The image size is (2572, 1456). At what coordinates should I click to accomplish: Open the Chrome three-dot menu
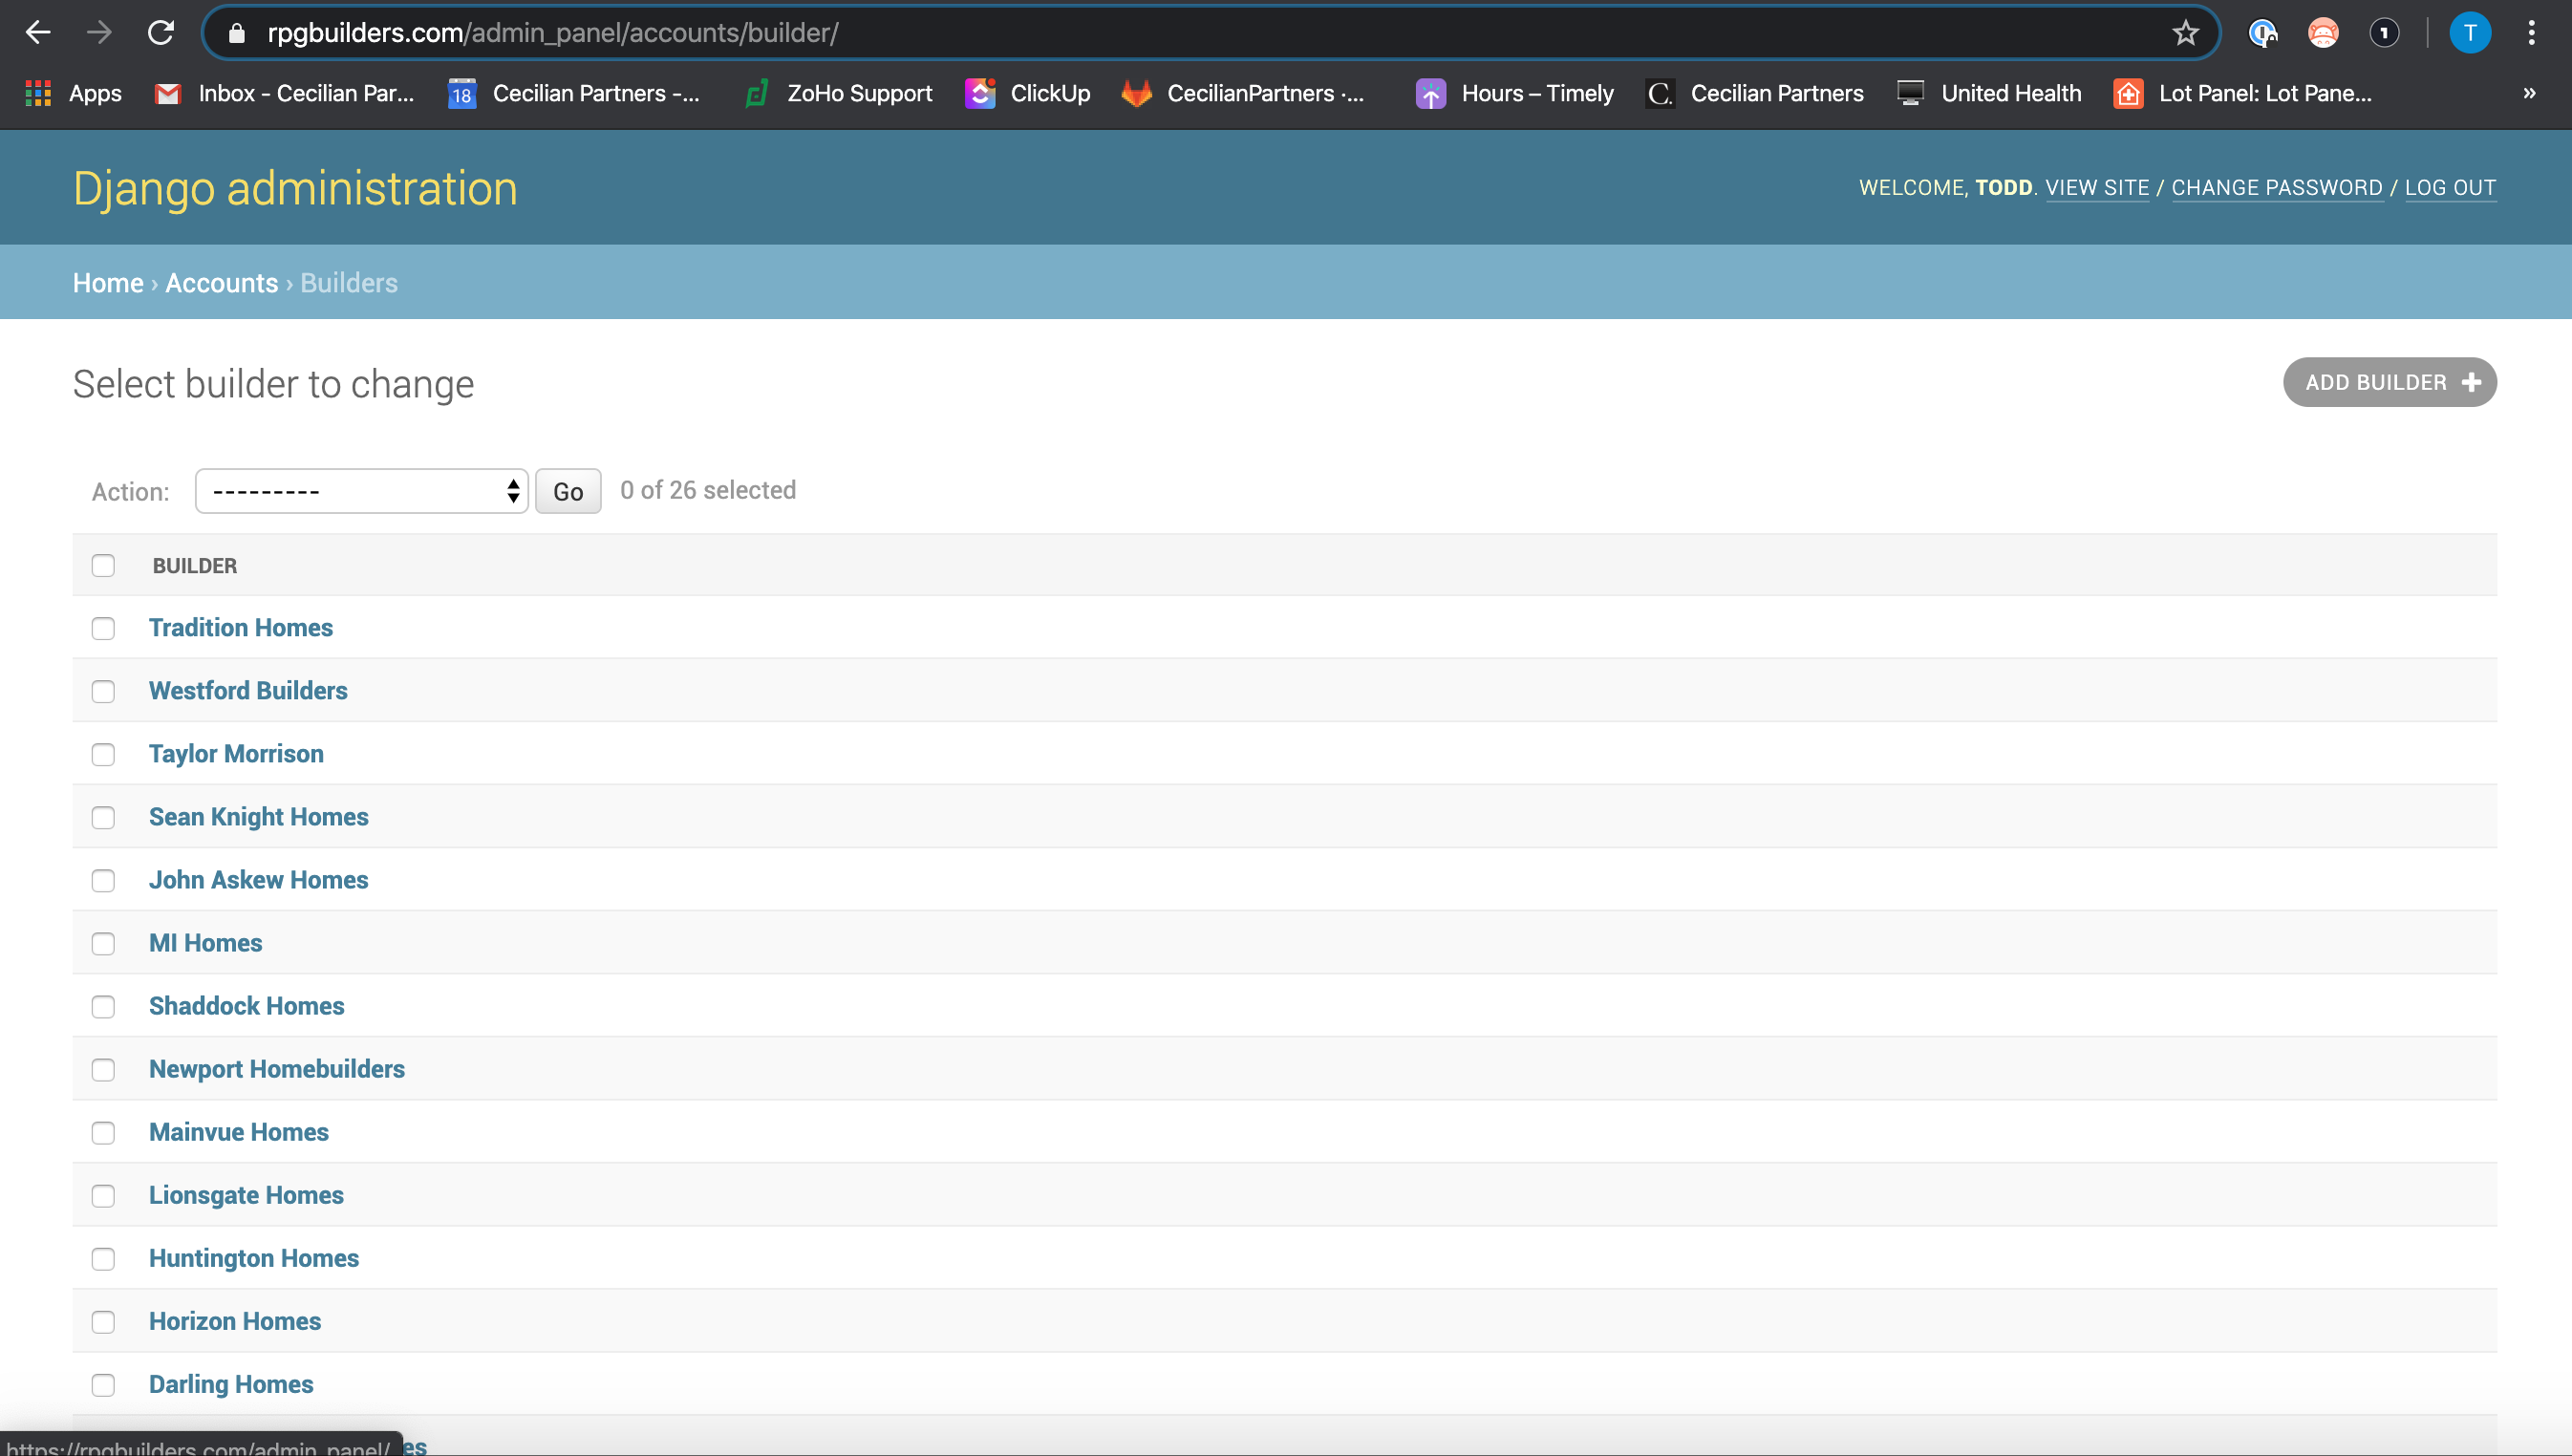[x=2531, y=33]
